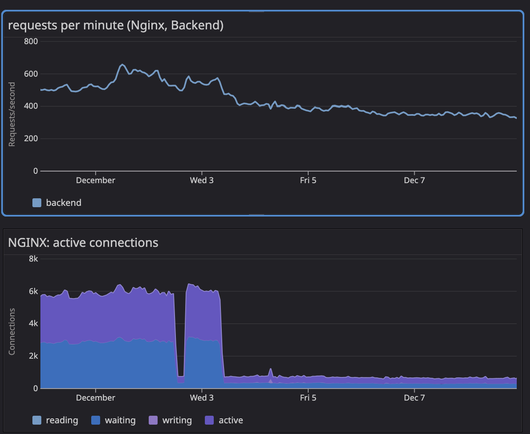Click the December tick on connections chart

click(95, 397)
